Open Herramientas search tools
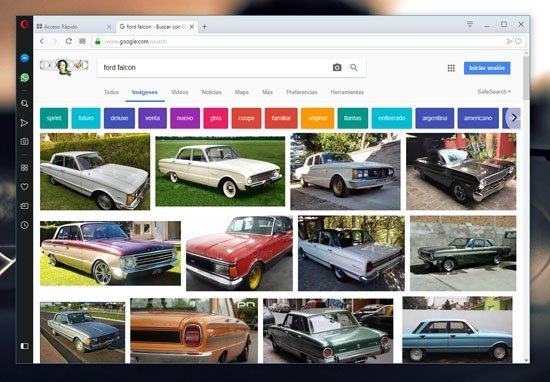The width and height of the screenshot is (550, 382). coord(347,92)
